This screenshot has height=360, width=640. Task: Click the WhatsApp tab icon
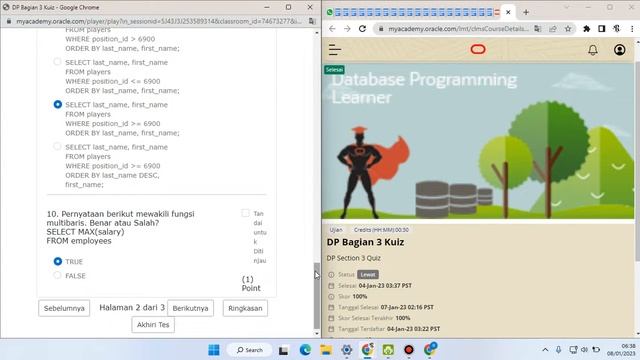tap(329, 12)
